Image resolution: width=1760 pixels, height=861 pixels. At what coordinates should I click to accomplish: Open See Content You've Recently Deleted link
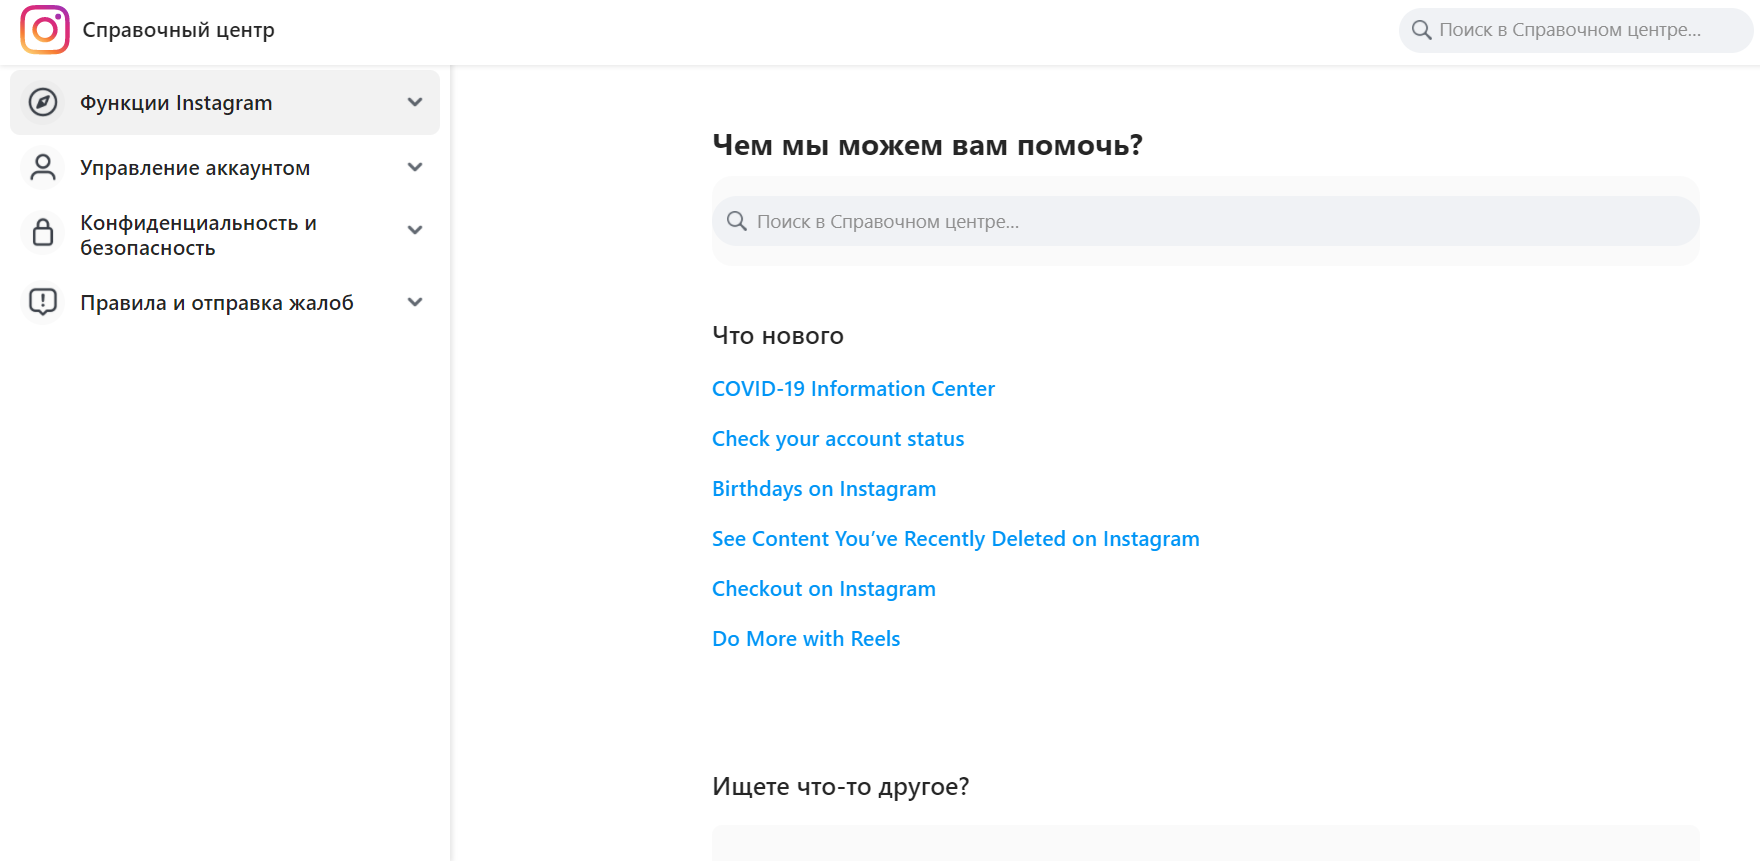(x=955, y=539)
